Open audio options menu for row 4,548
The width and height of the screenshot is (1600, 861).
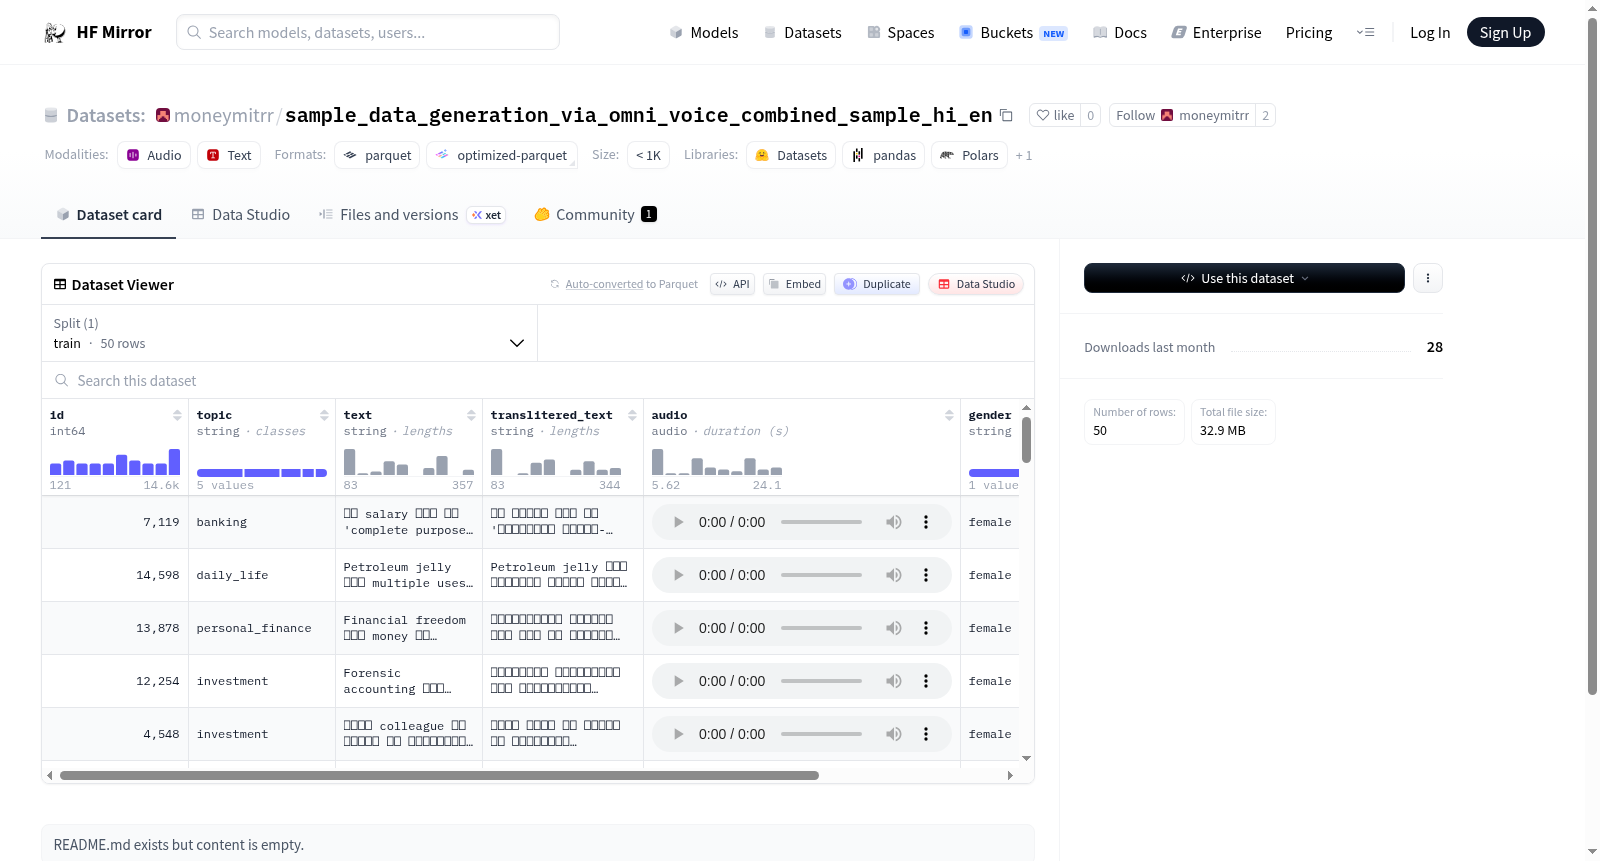point(926,734)
